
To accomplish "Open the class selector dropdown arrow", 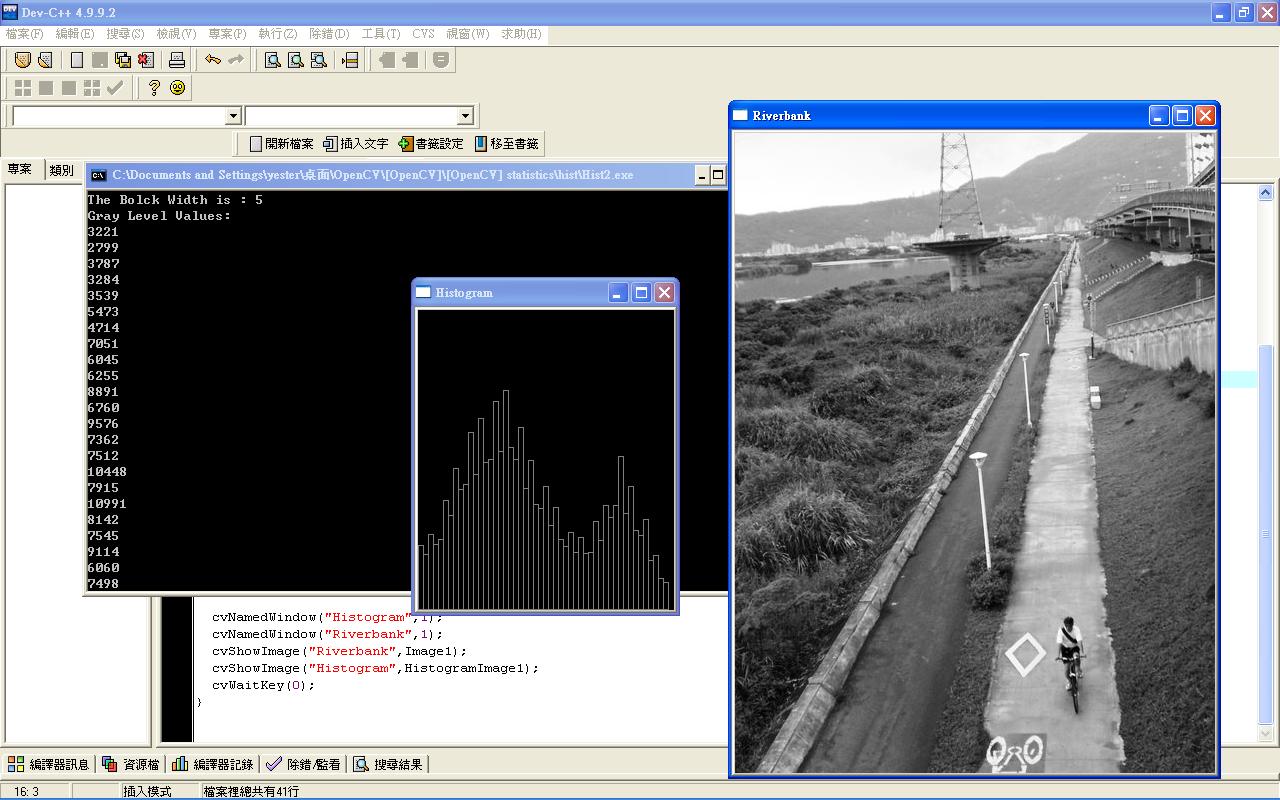I will coord(233,116).
